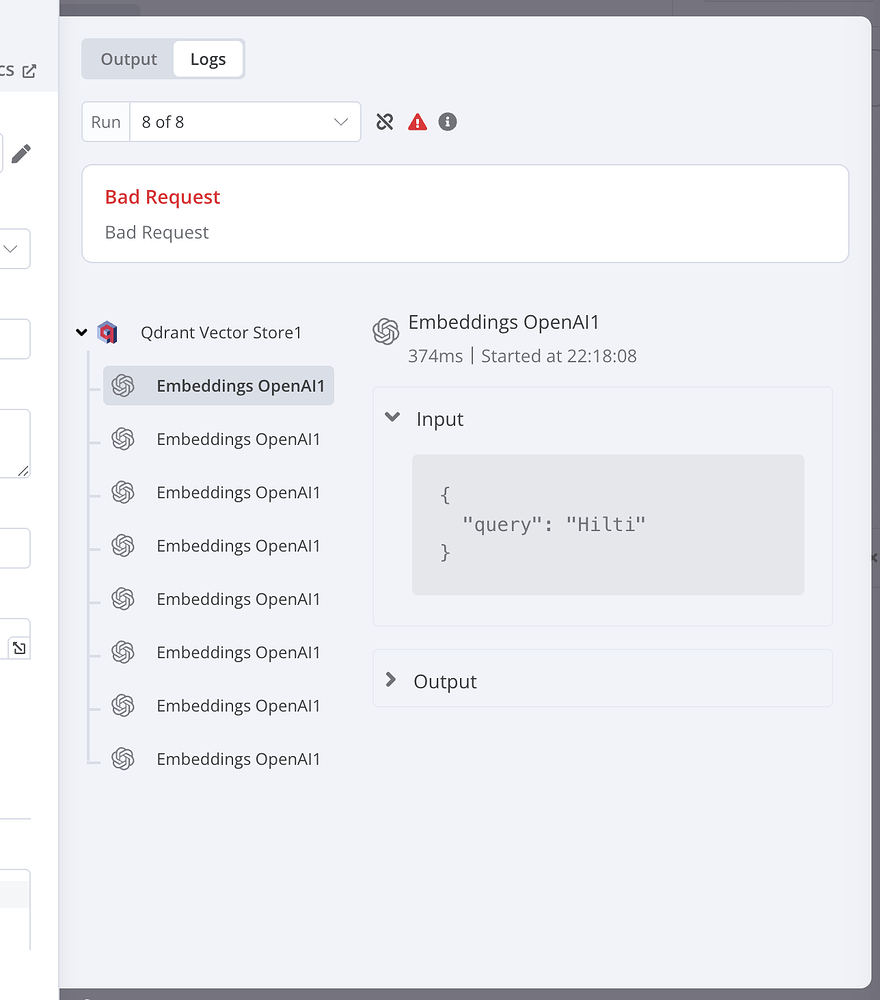The image size is (880, 1000).
Task: Click the query JSON input block
Action: (608, 524)
